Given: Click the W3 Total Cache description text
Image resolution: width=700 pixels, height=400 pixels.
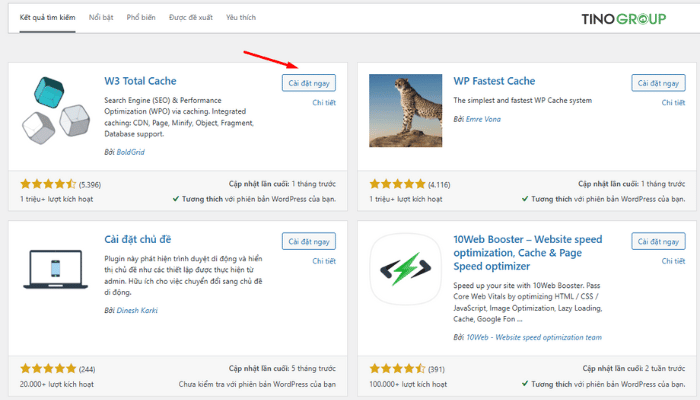Looking at the screenshot, I should (179, 117).
